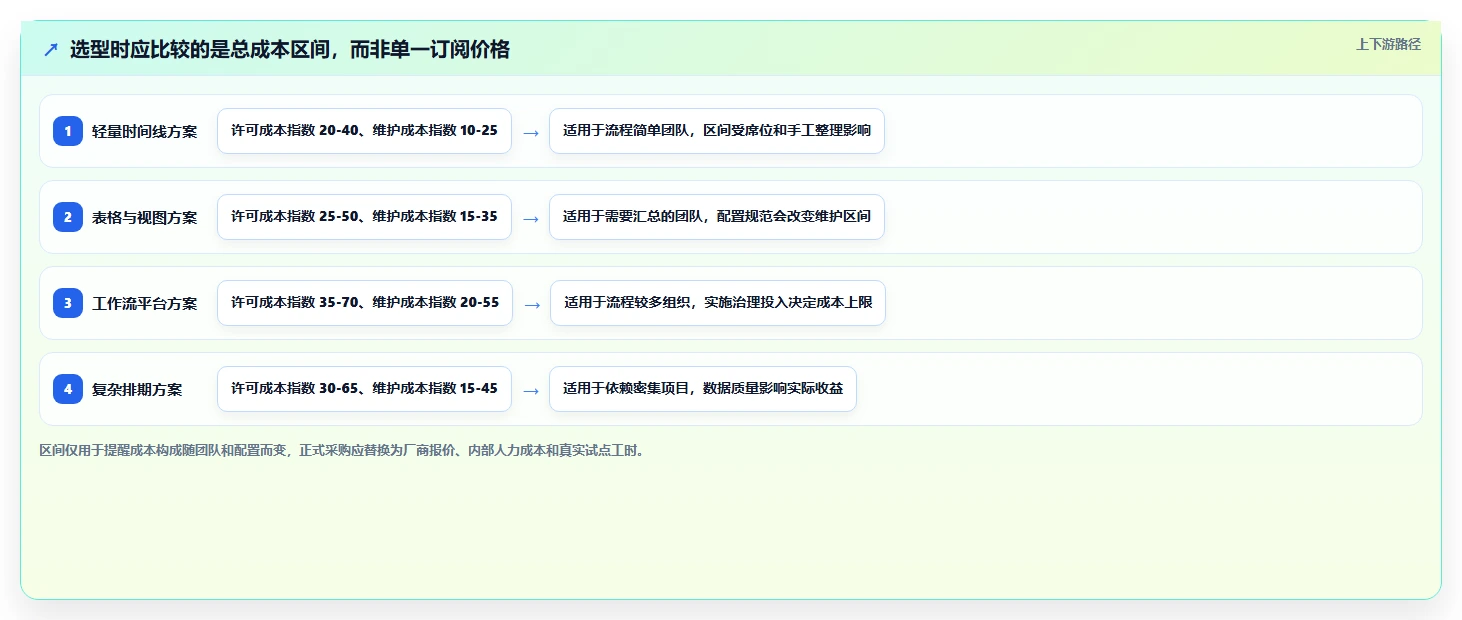Viewport: 1462px width, 620px height.
Task: Click the arrow in the 表格与视图方案 row
Action: 531,218
